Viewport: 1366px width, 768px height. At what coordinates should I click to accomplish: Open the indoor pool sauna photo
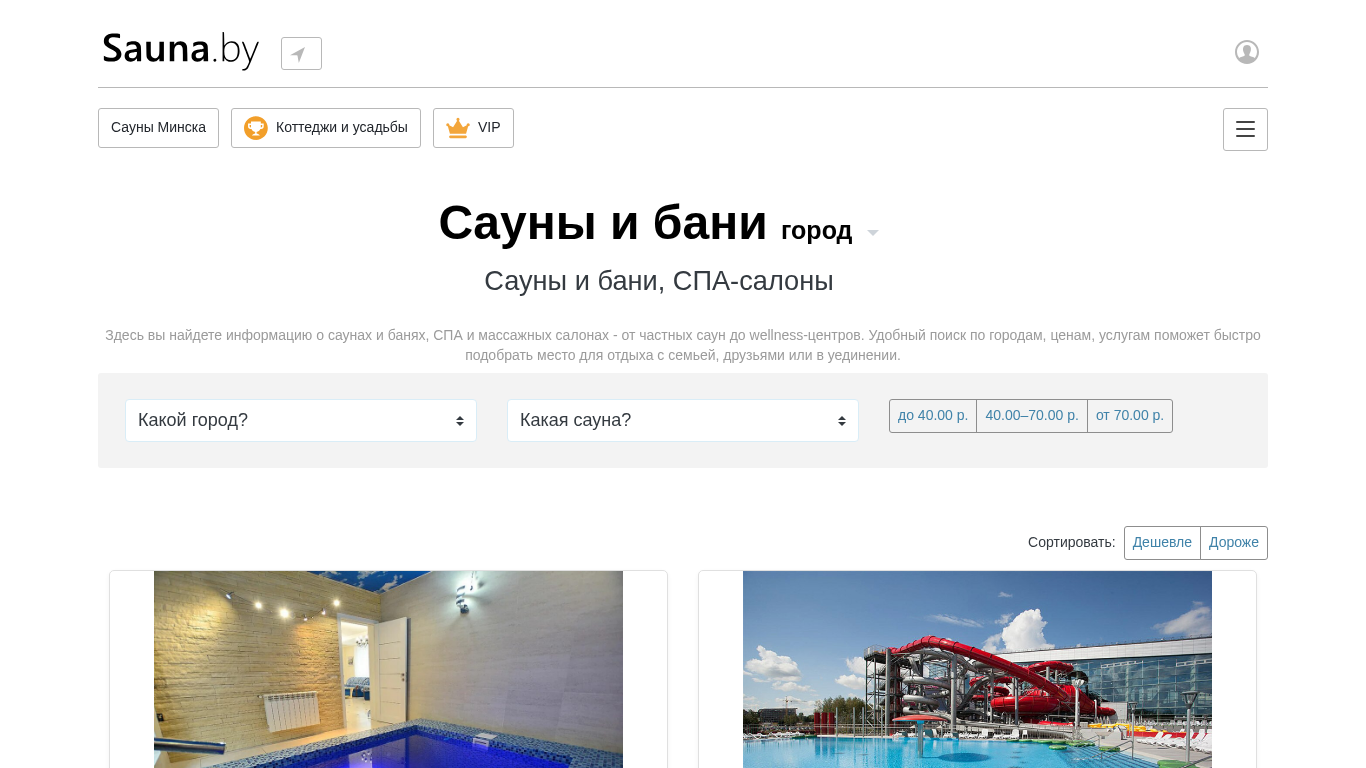pos(388,669)
